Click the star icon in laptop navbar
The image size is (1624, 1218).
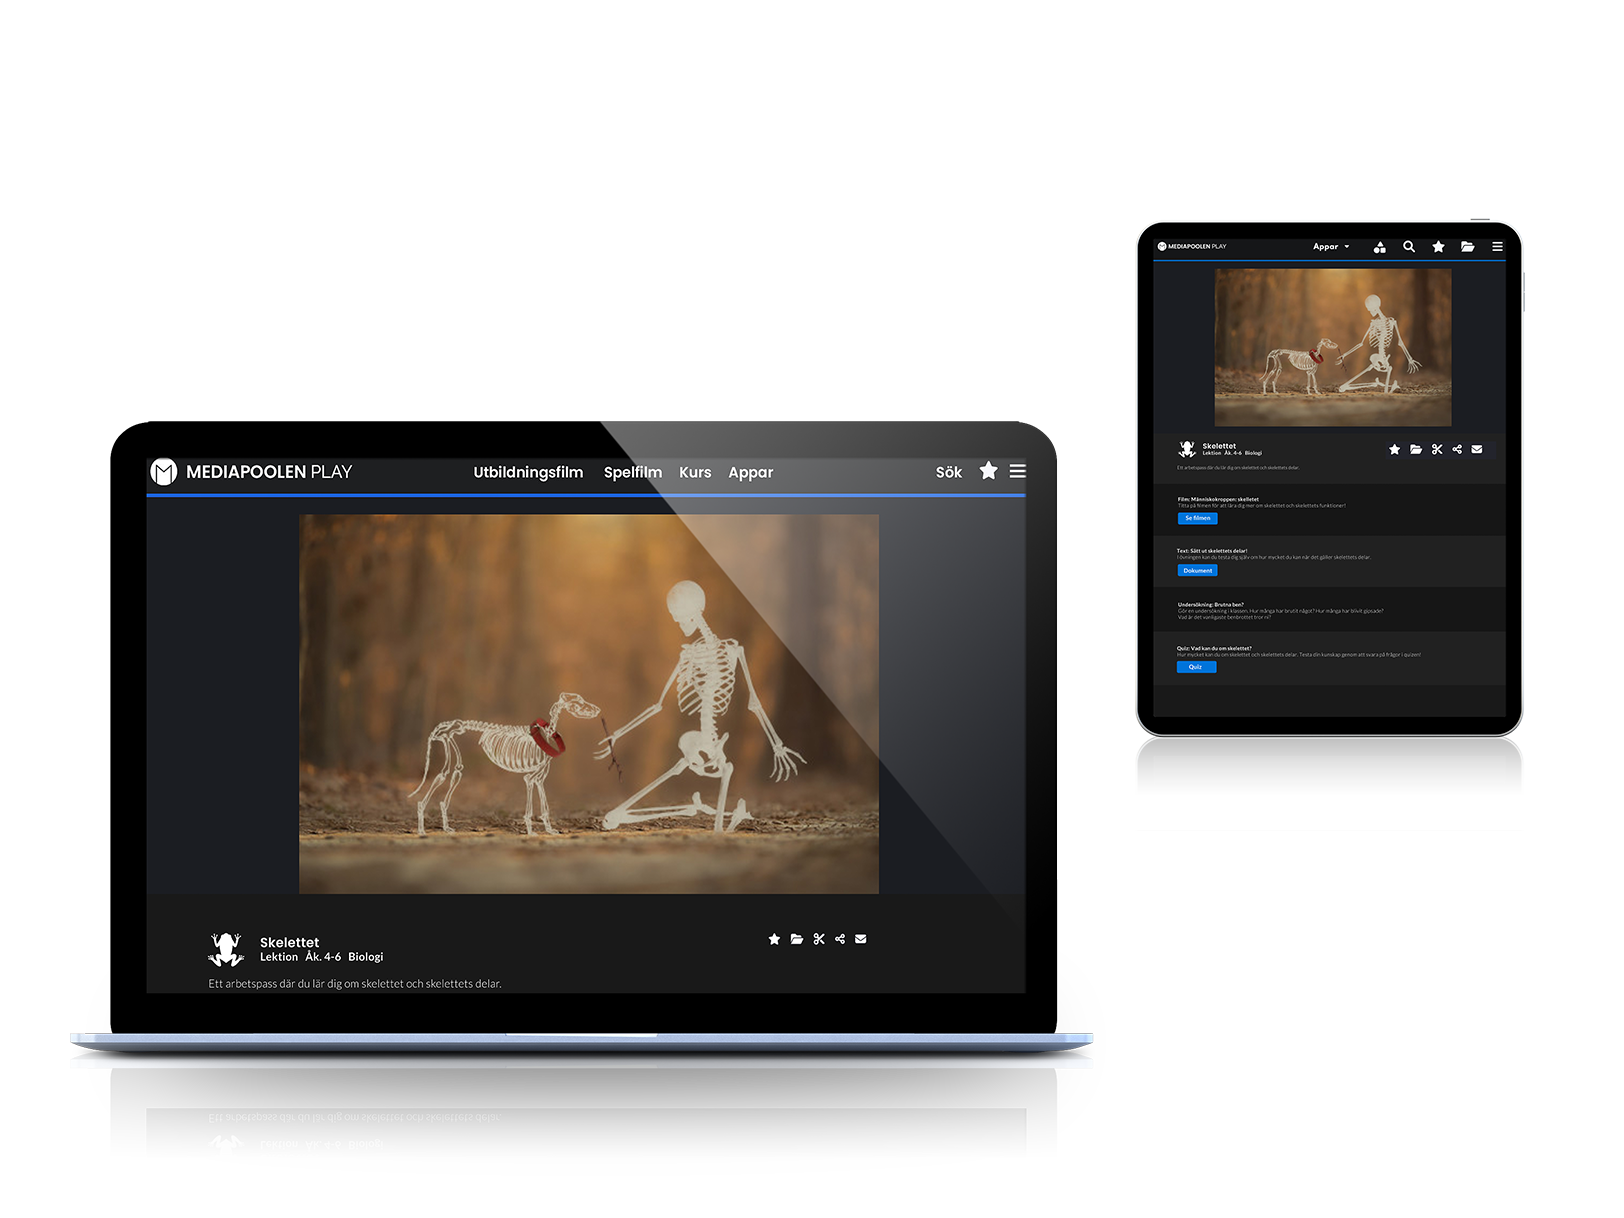pos(988,471)
